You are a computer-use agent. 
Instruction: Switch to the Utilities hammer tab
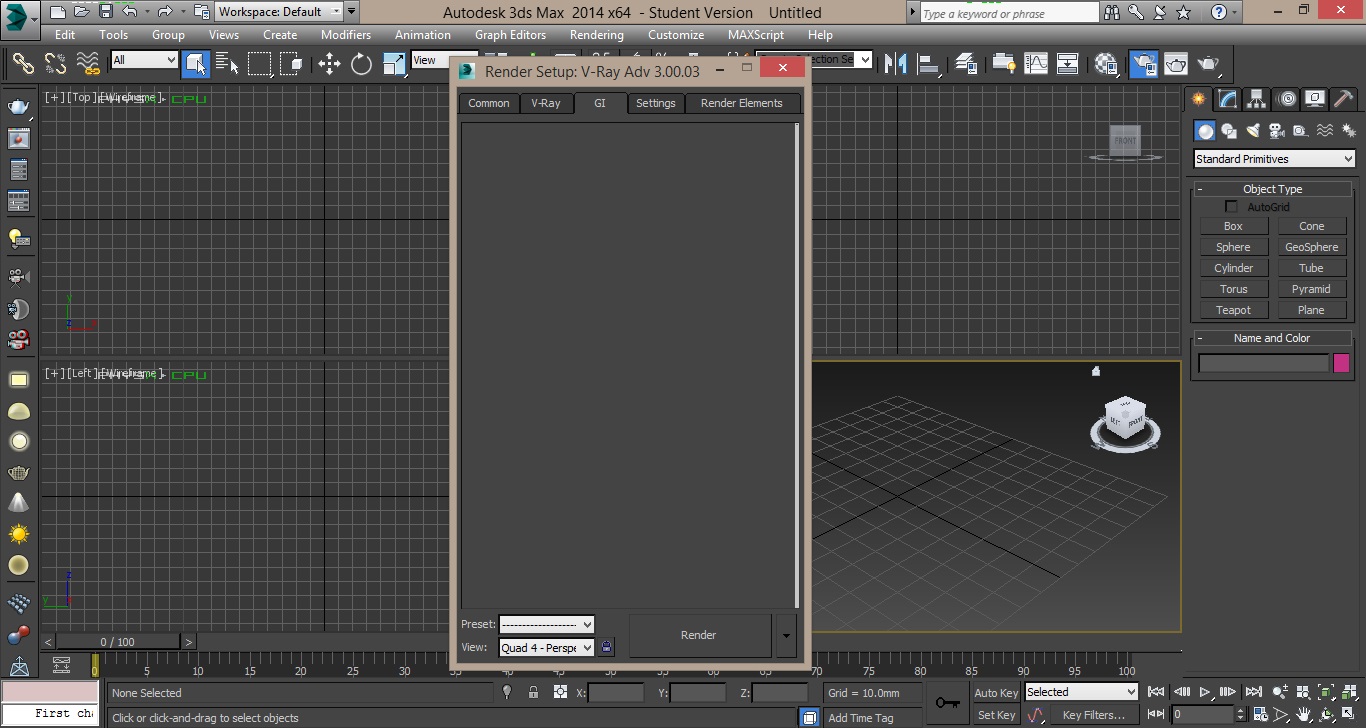pos(1344,99)
